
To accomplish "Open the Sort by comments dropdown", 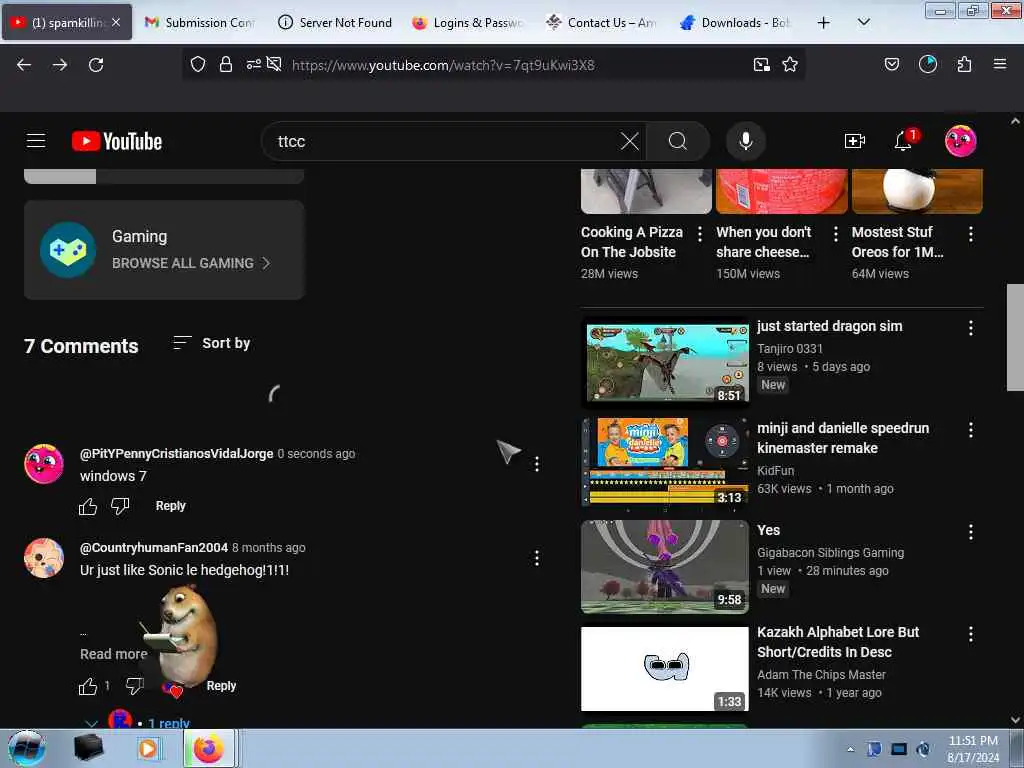I will (212, 343).
